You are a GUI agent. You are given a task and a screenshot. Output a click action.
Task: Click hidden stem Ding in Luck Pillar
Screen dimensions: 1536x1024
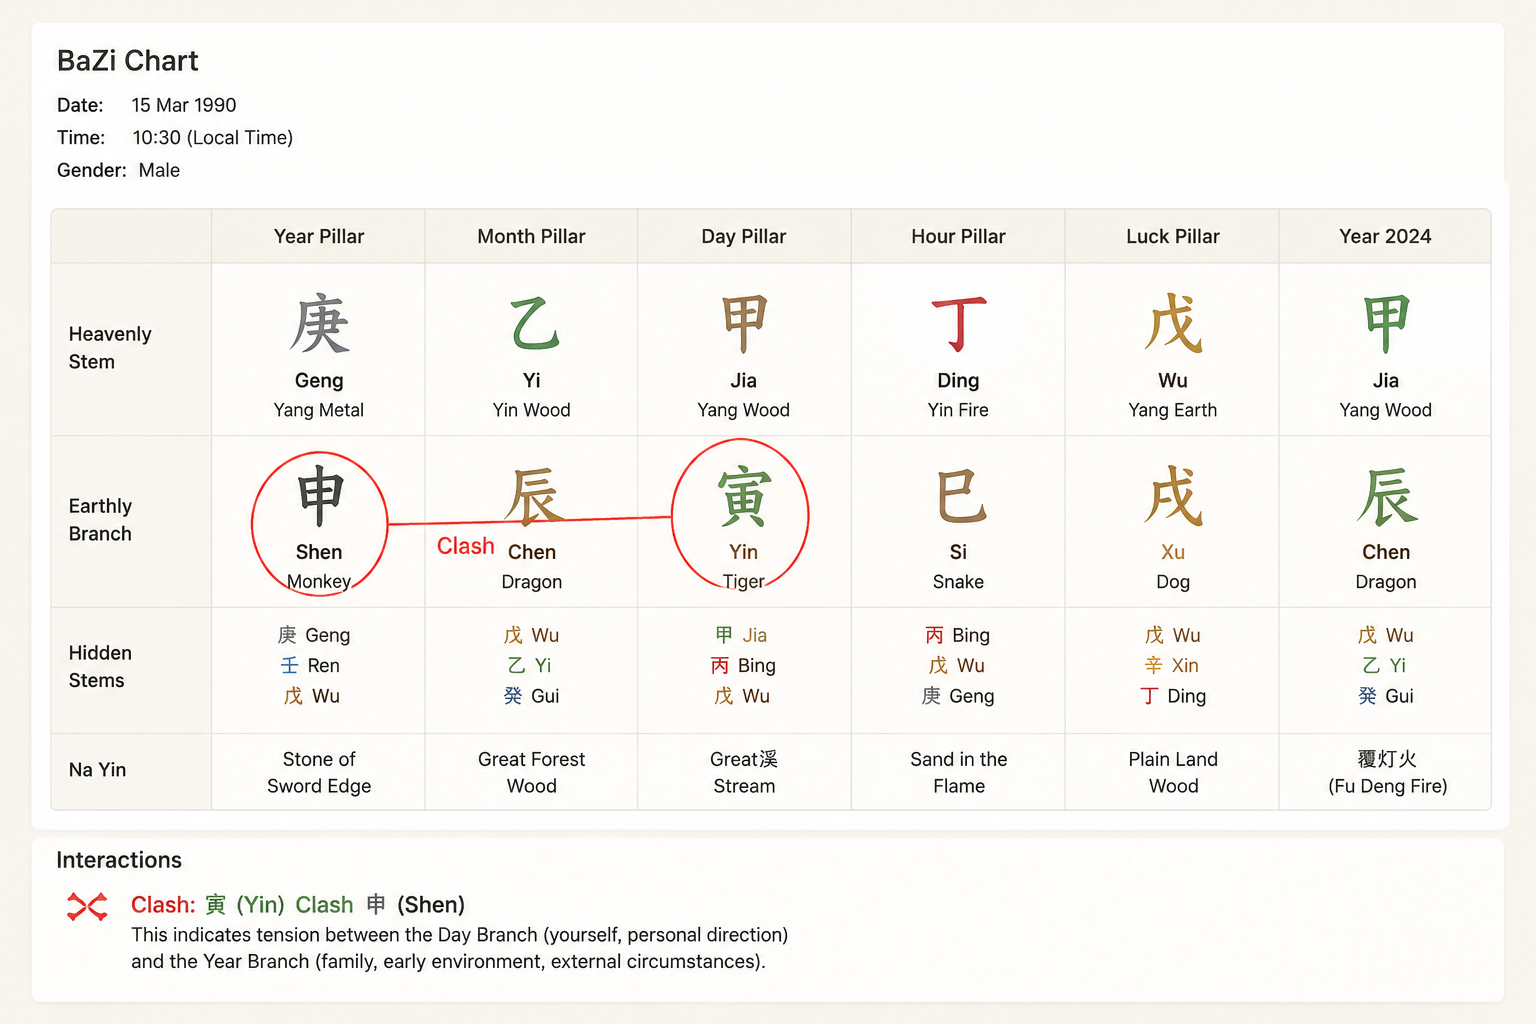click(1173, 696)
